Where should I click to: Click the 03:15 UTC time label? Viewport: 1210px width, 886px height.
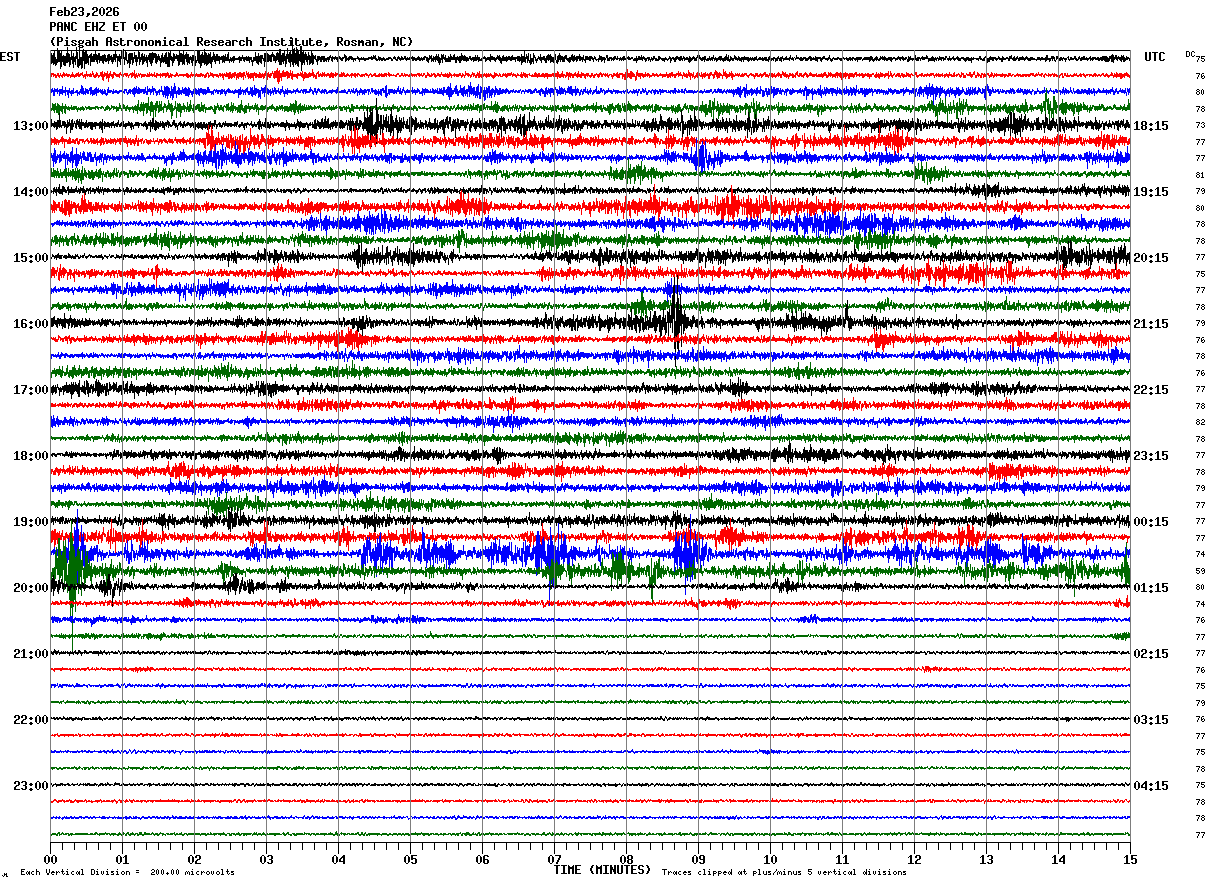tap(1151, 720)
